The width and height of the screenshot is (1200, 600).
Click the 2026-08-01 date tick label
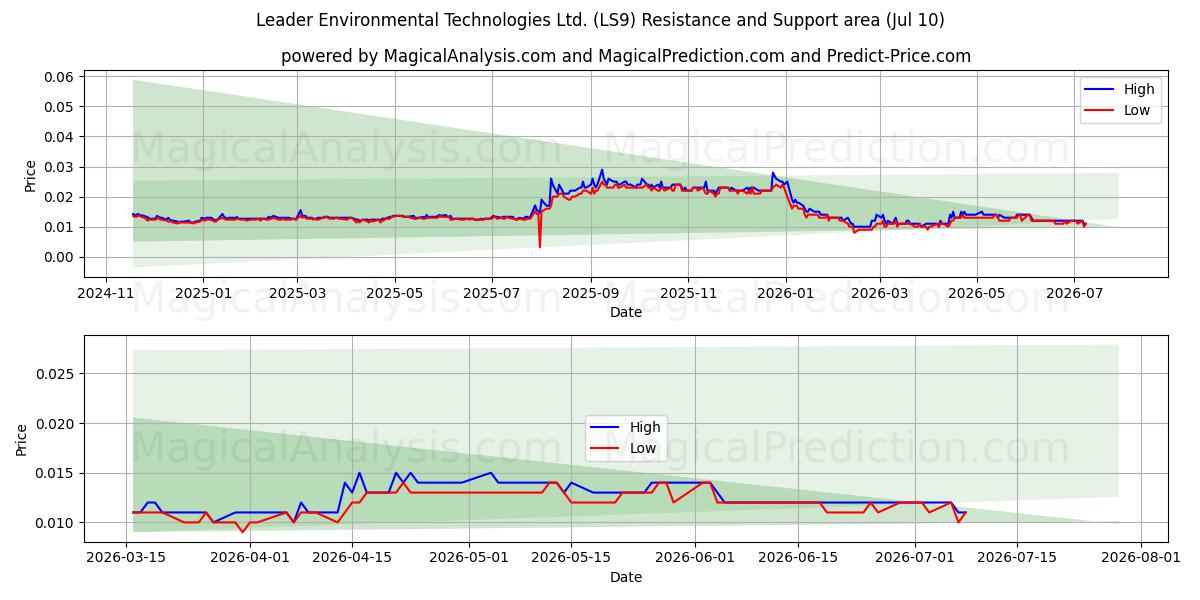point(1141,559)
